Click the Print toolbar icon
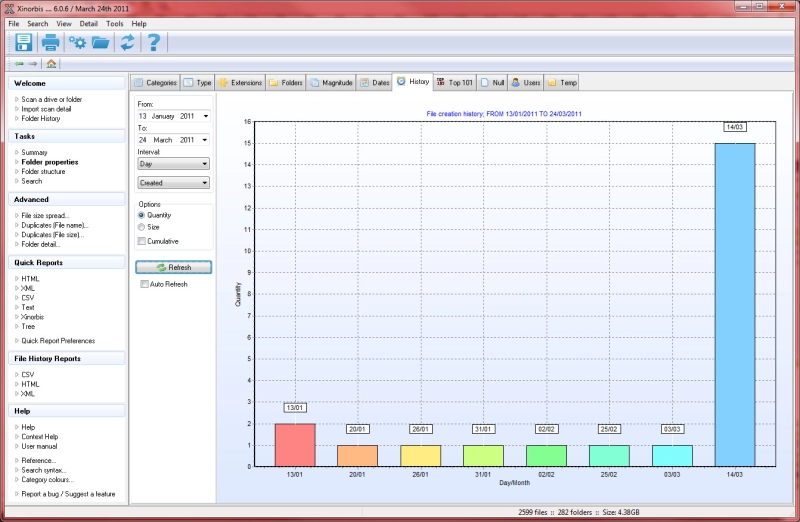800x522 pixels. (x=51, y=42)
